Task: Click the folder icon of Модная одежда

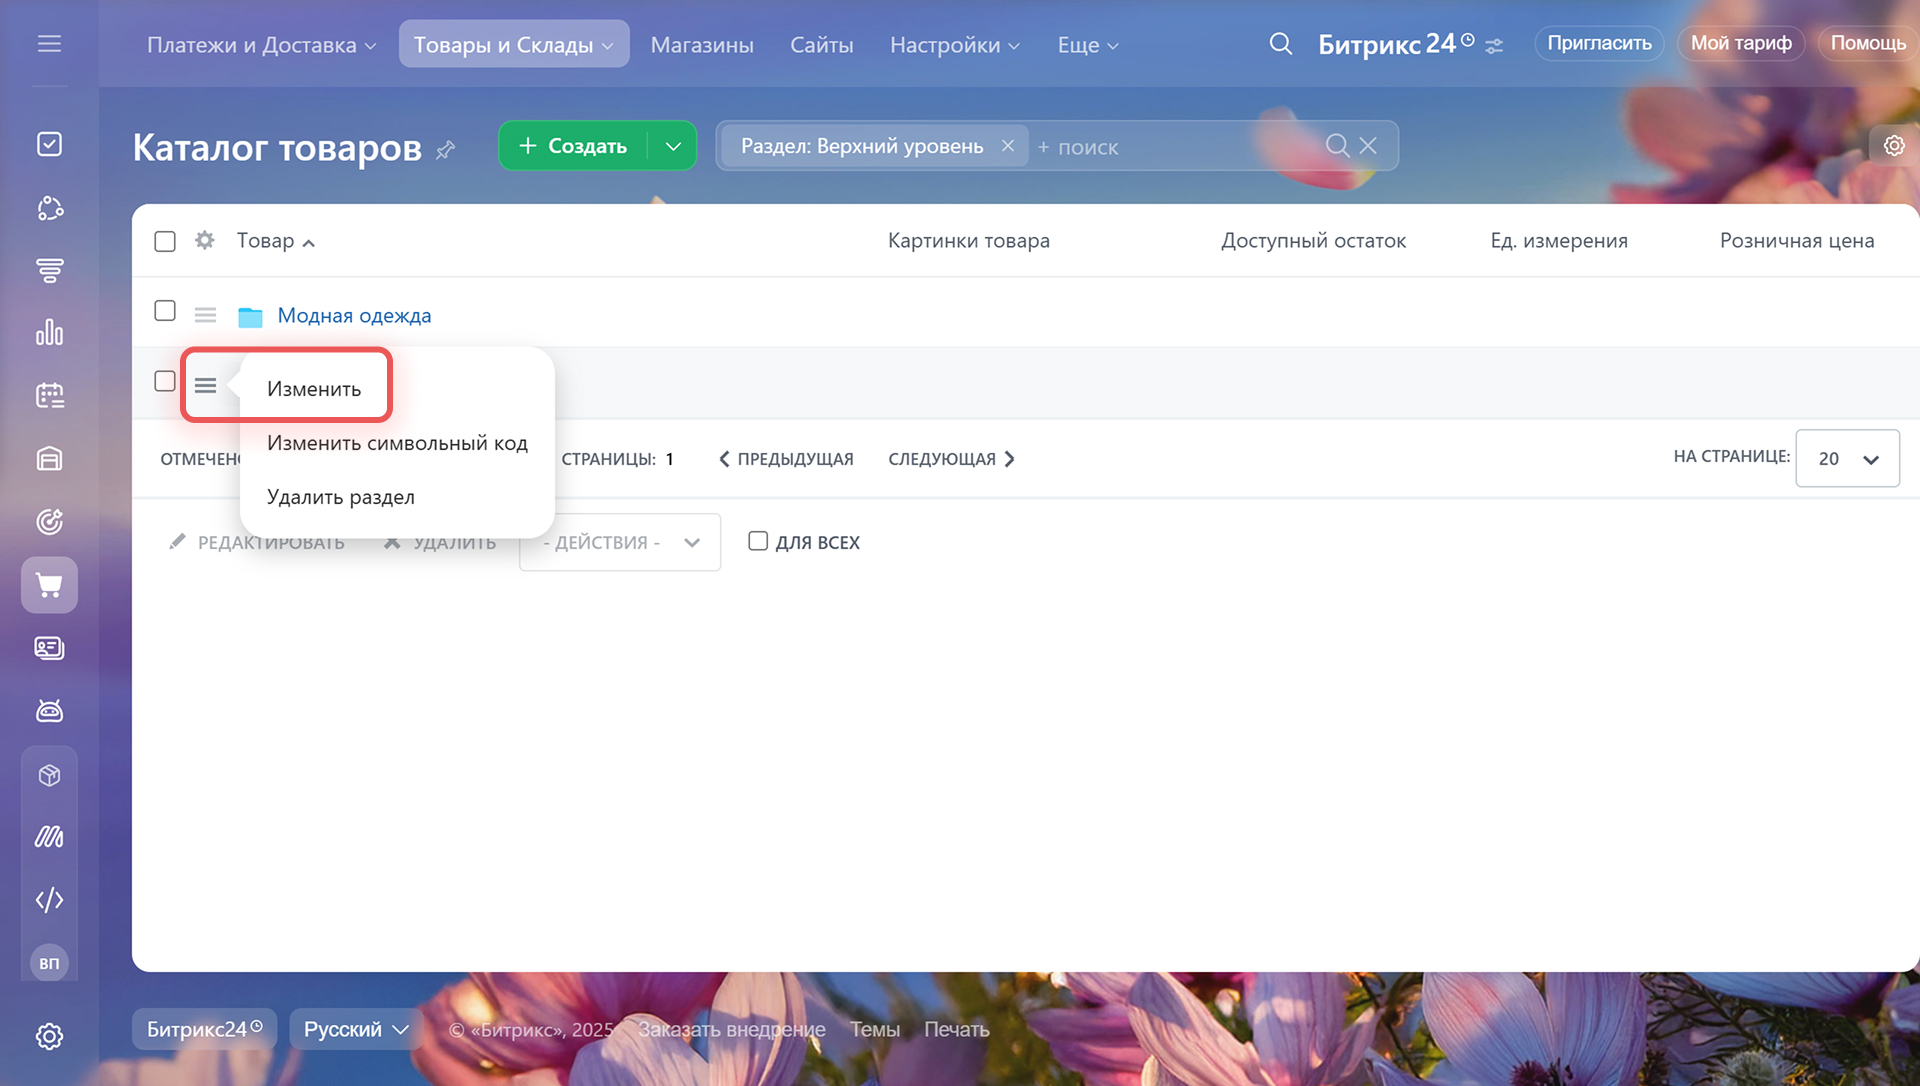Action: pos(250,317)
